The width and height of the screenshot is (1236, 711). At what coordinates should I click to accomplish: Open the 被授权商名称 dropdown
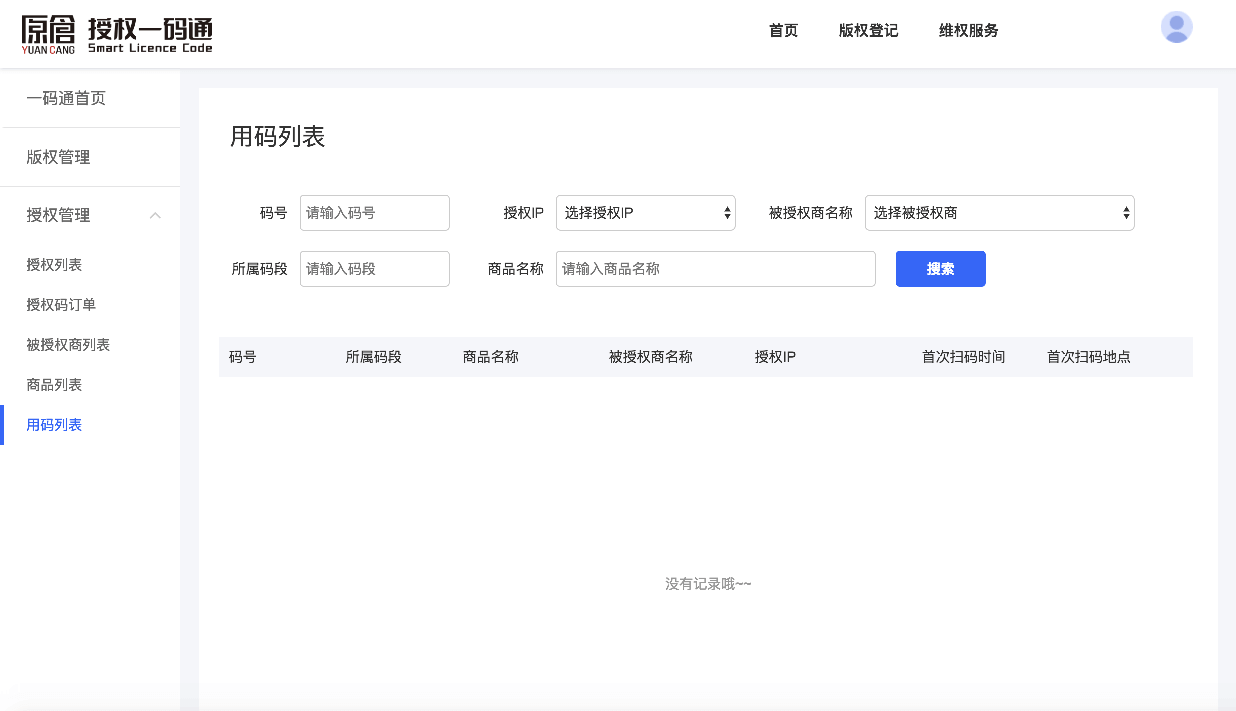coord(999,213)
